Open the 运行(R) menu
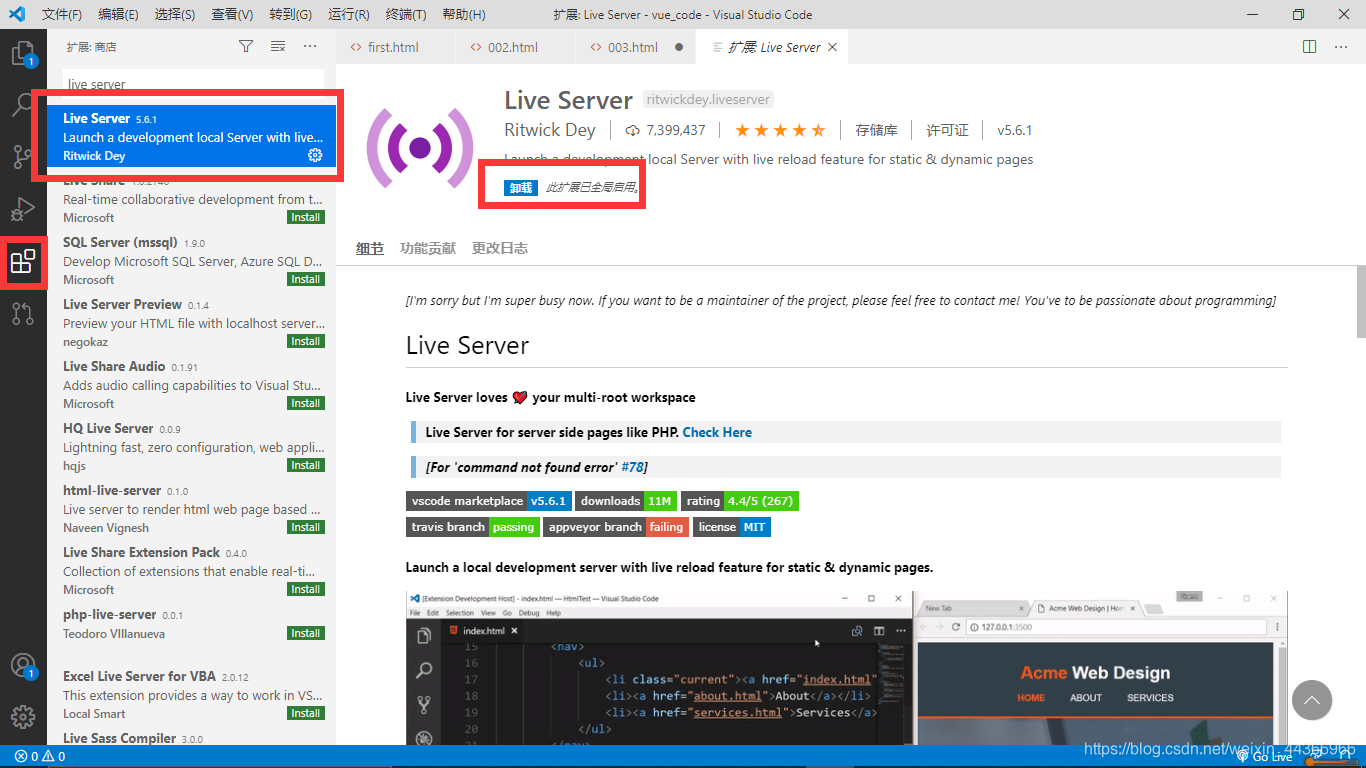This screenshot has height=768, width=1366. 348,15
